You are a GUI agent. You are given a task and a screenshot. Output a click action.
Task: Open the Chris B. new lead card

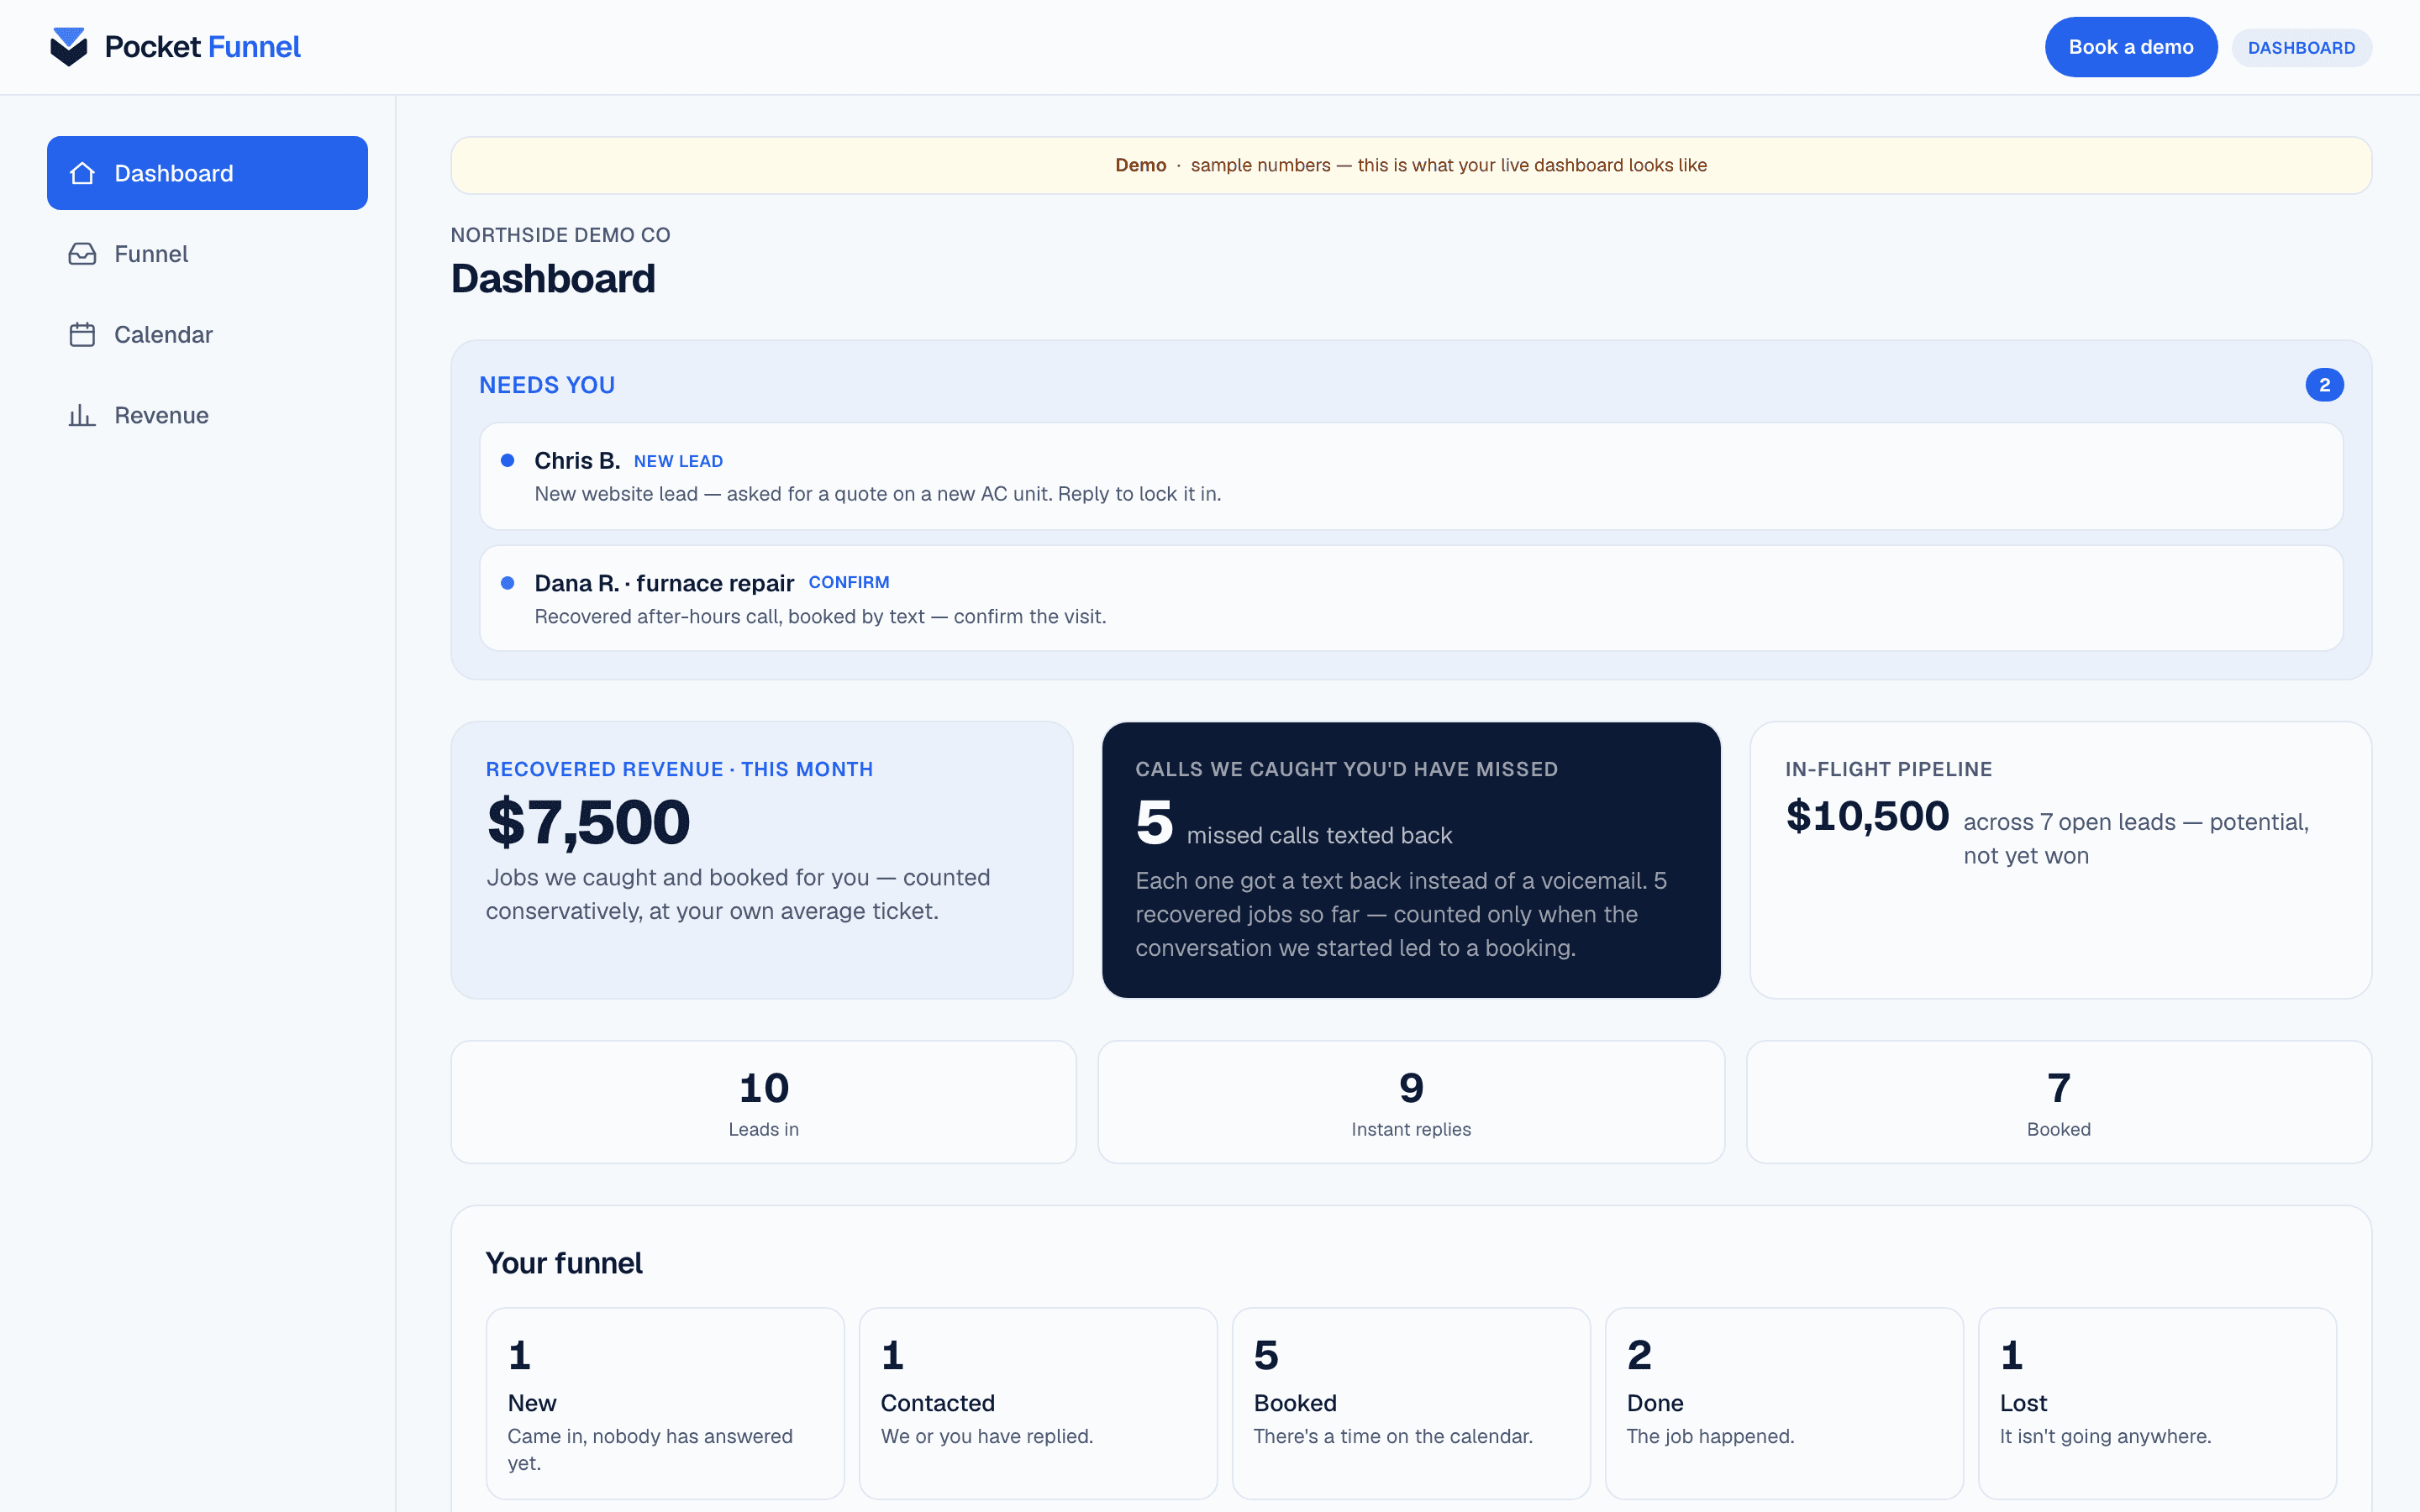click(x=1411, y=476)
